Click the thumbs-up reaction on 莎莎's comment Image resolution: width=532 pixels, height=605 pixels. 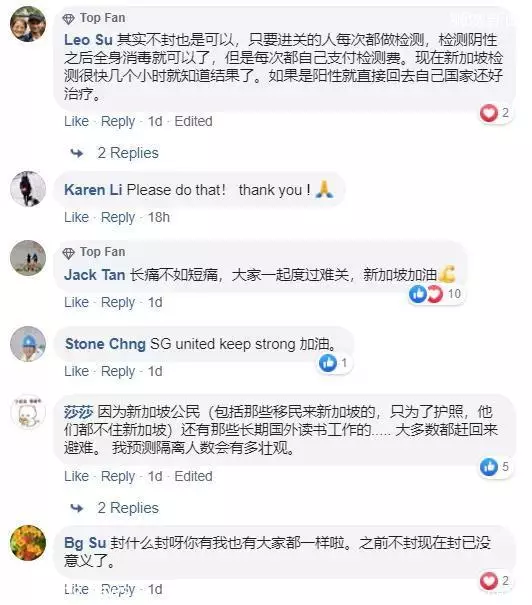tap(489, 467)
